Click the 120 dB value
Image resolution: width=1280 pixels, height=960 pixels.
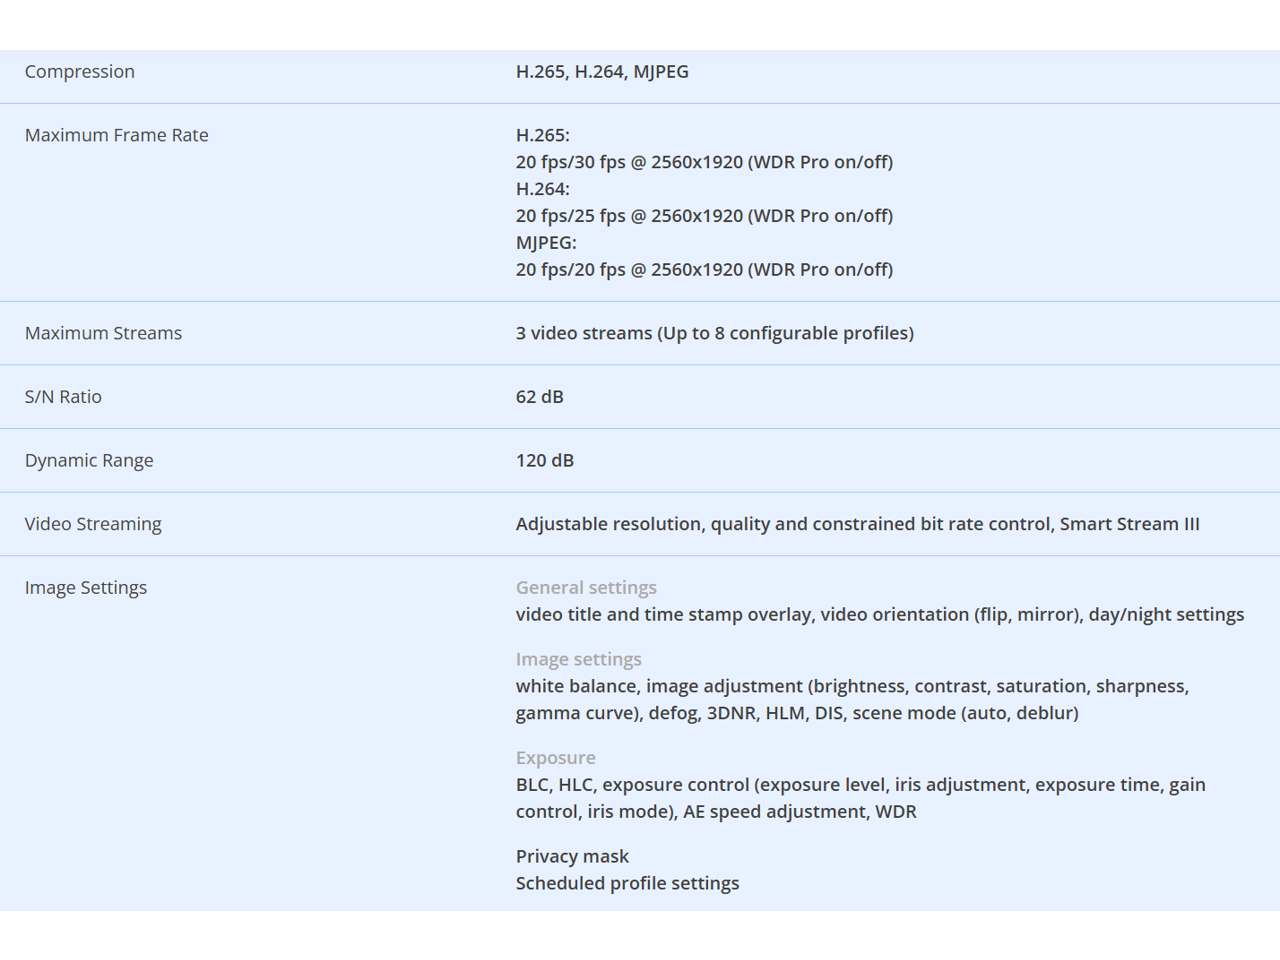point(545,461)
